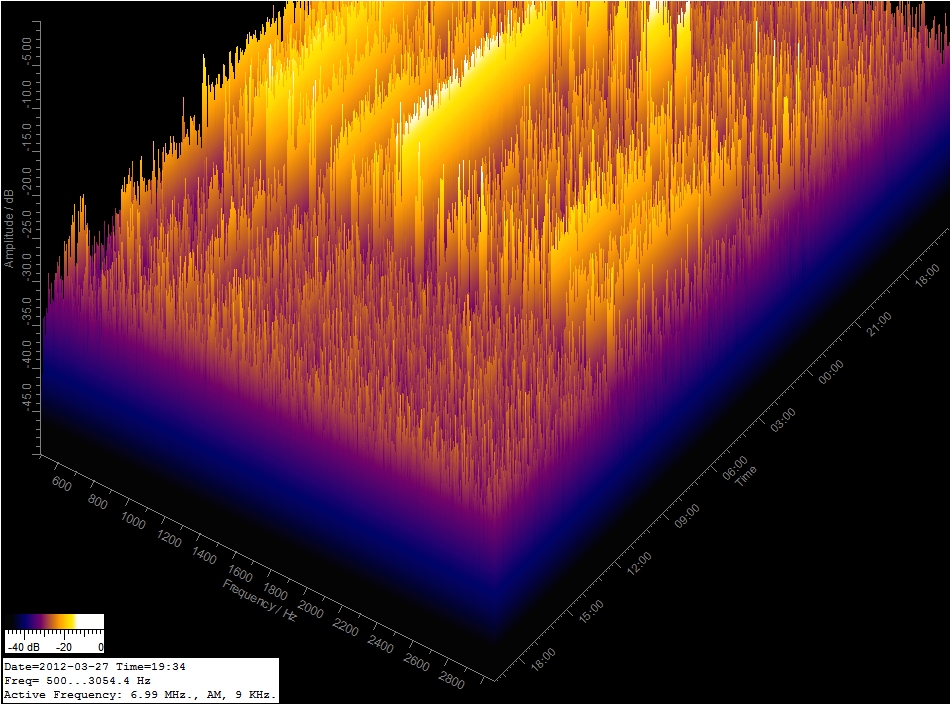The image size is (951, 705).
Task: Click the 'Active Frequency: 6.99 MHz., AM, 9 KHz.' line
Action: (x=140, y=694)
